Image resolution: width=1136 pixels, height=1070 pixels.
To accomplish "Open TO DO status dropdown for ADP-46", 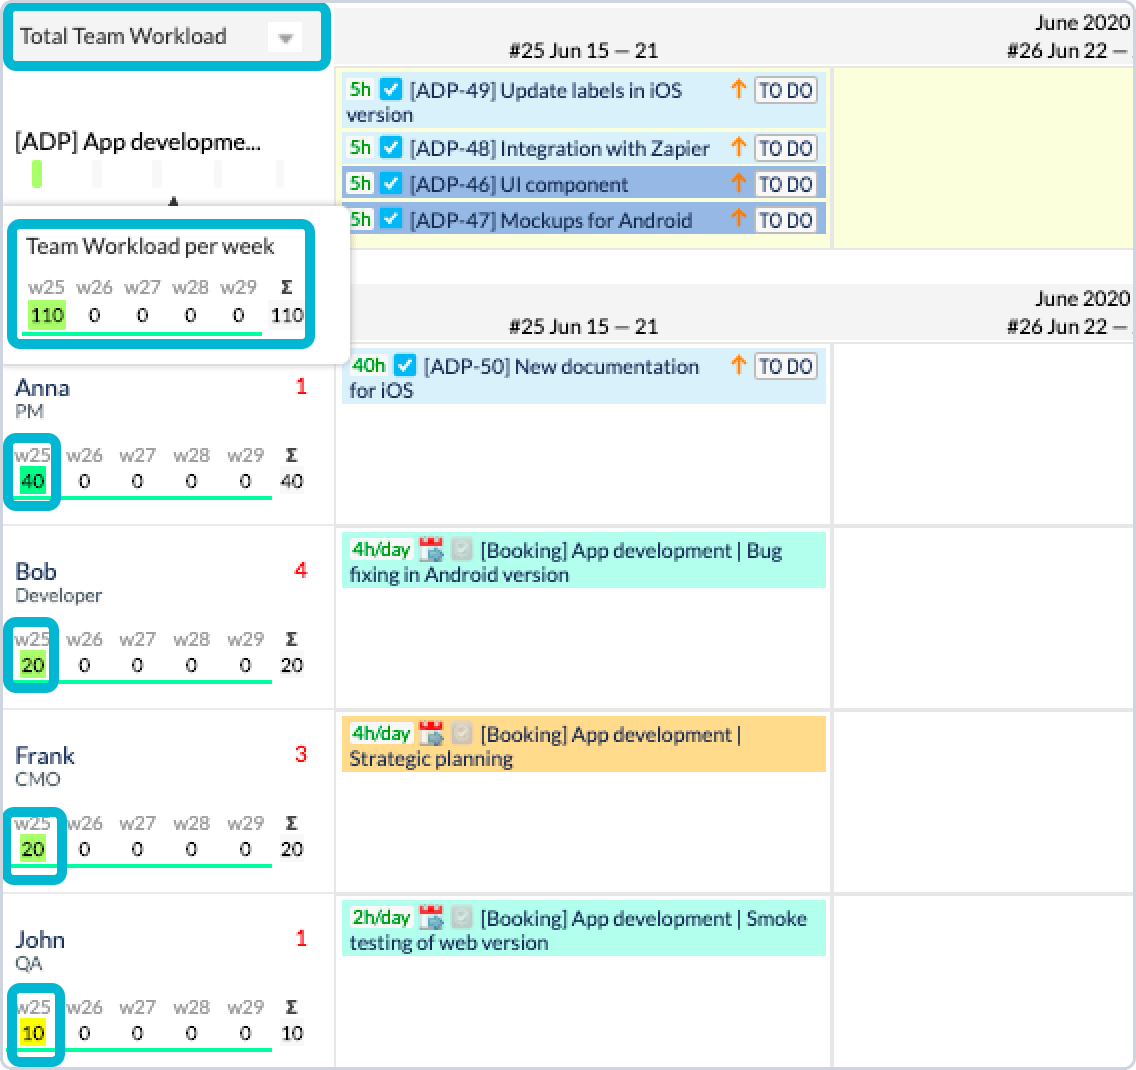I will point(785,184).
